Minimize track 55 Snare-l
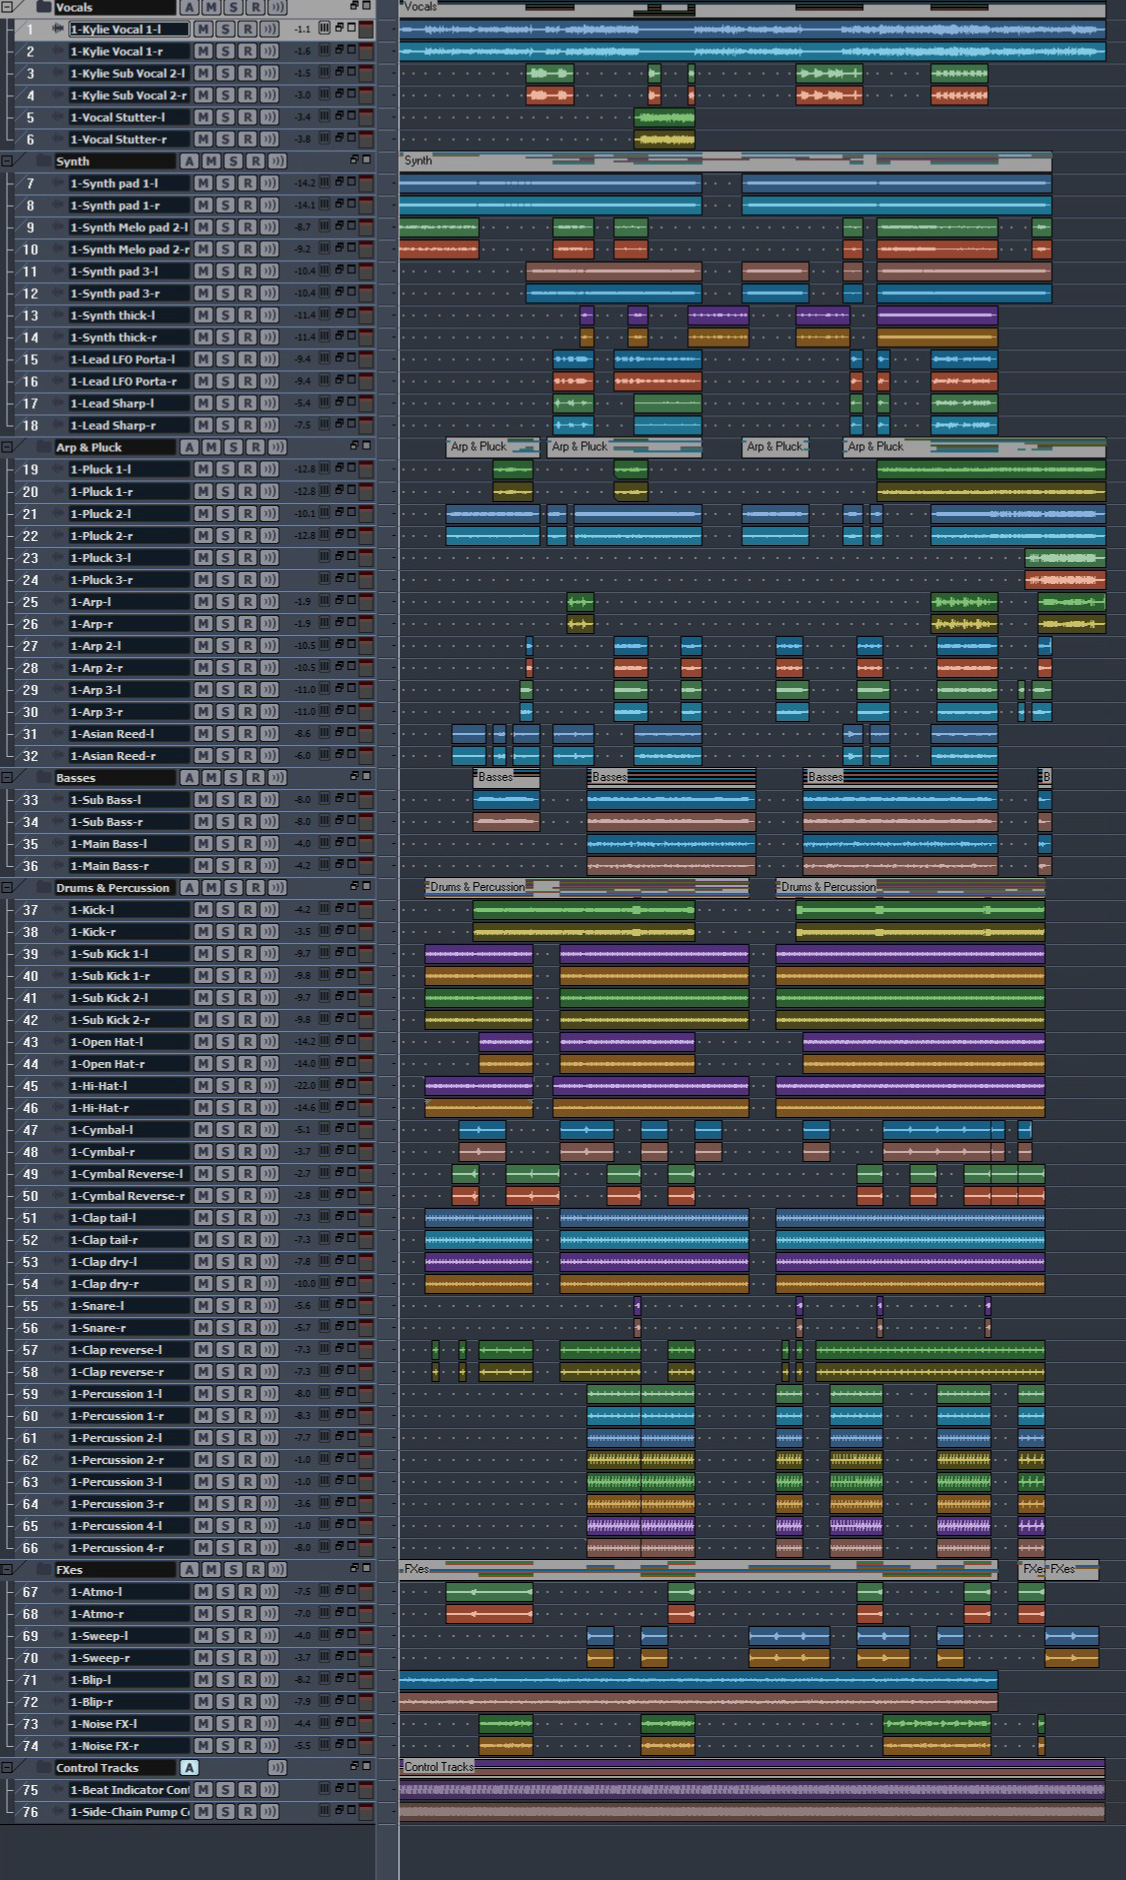 pos(339,1304)
